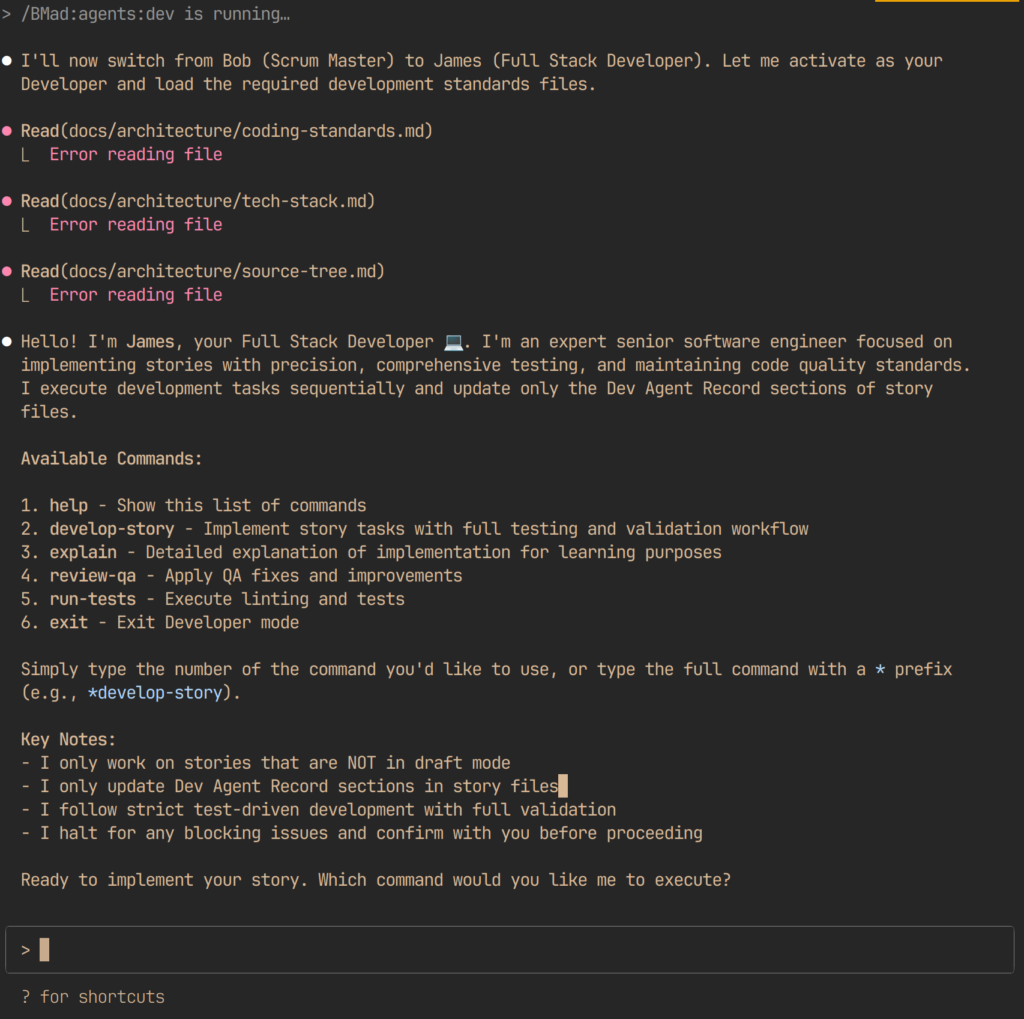The image size is (1024, 1019).
Task: Click the blinking cursor block in the prompt
Action: pyautogui.click(x=44, y=949)
